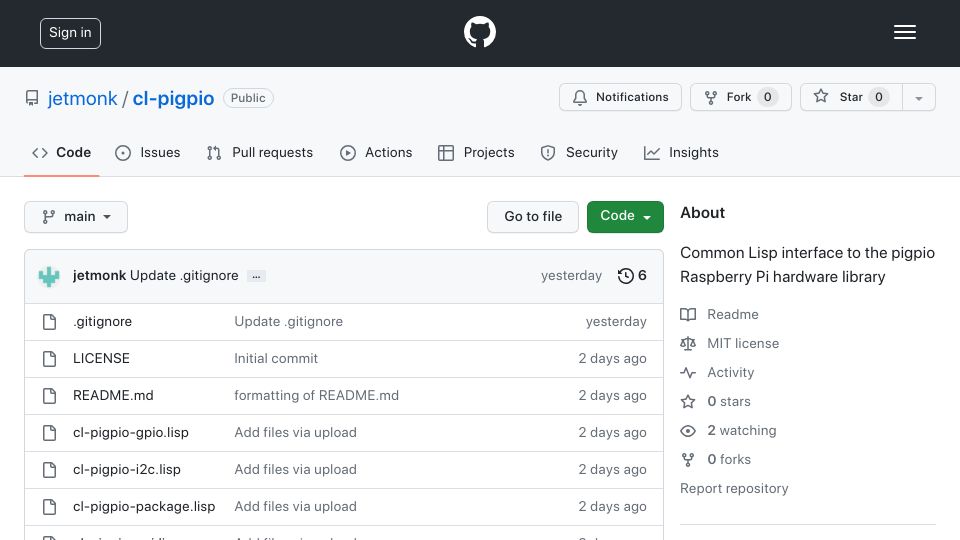Click Go to file button
The image size is (960, 540).
point(533,217)
